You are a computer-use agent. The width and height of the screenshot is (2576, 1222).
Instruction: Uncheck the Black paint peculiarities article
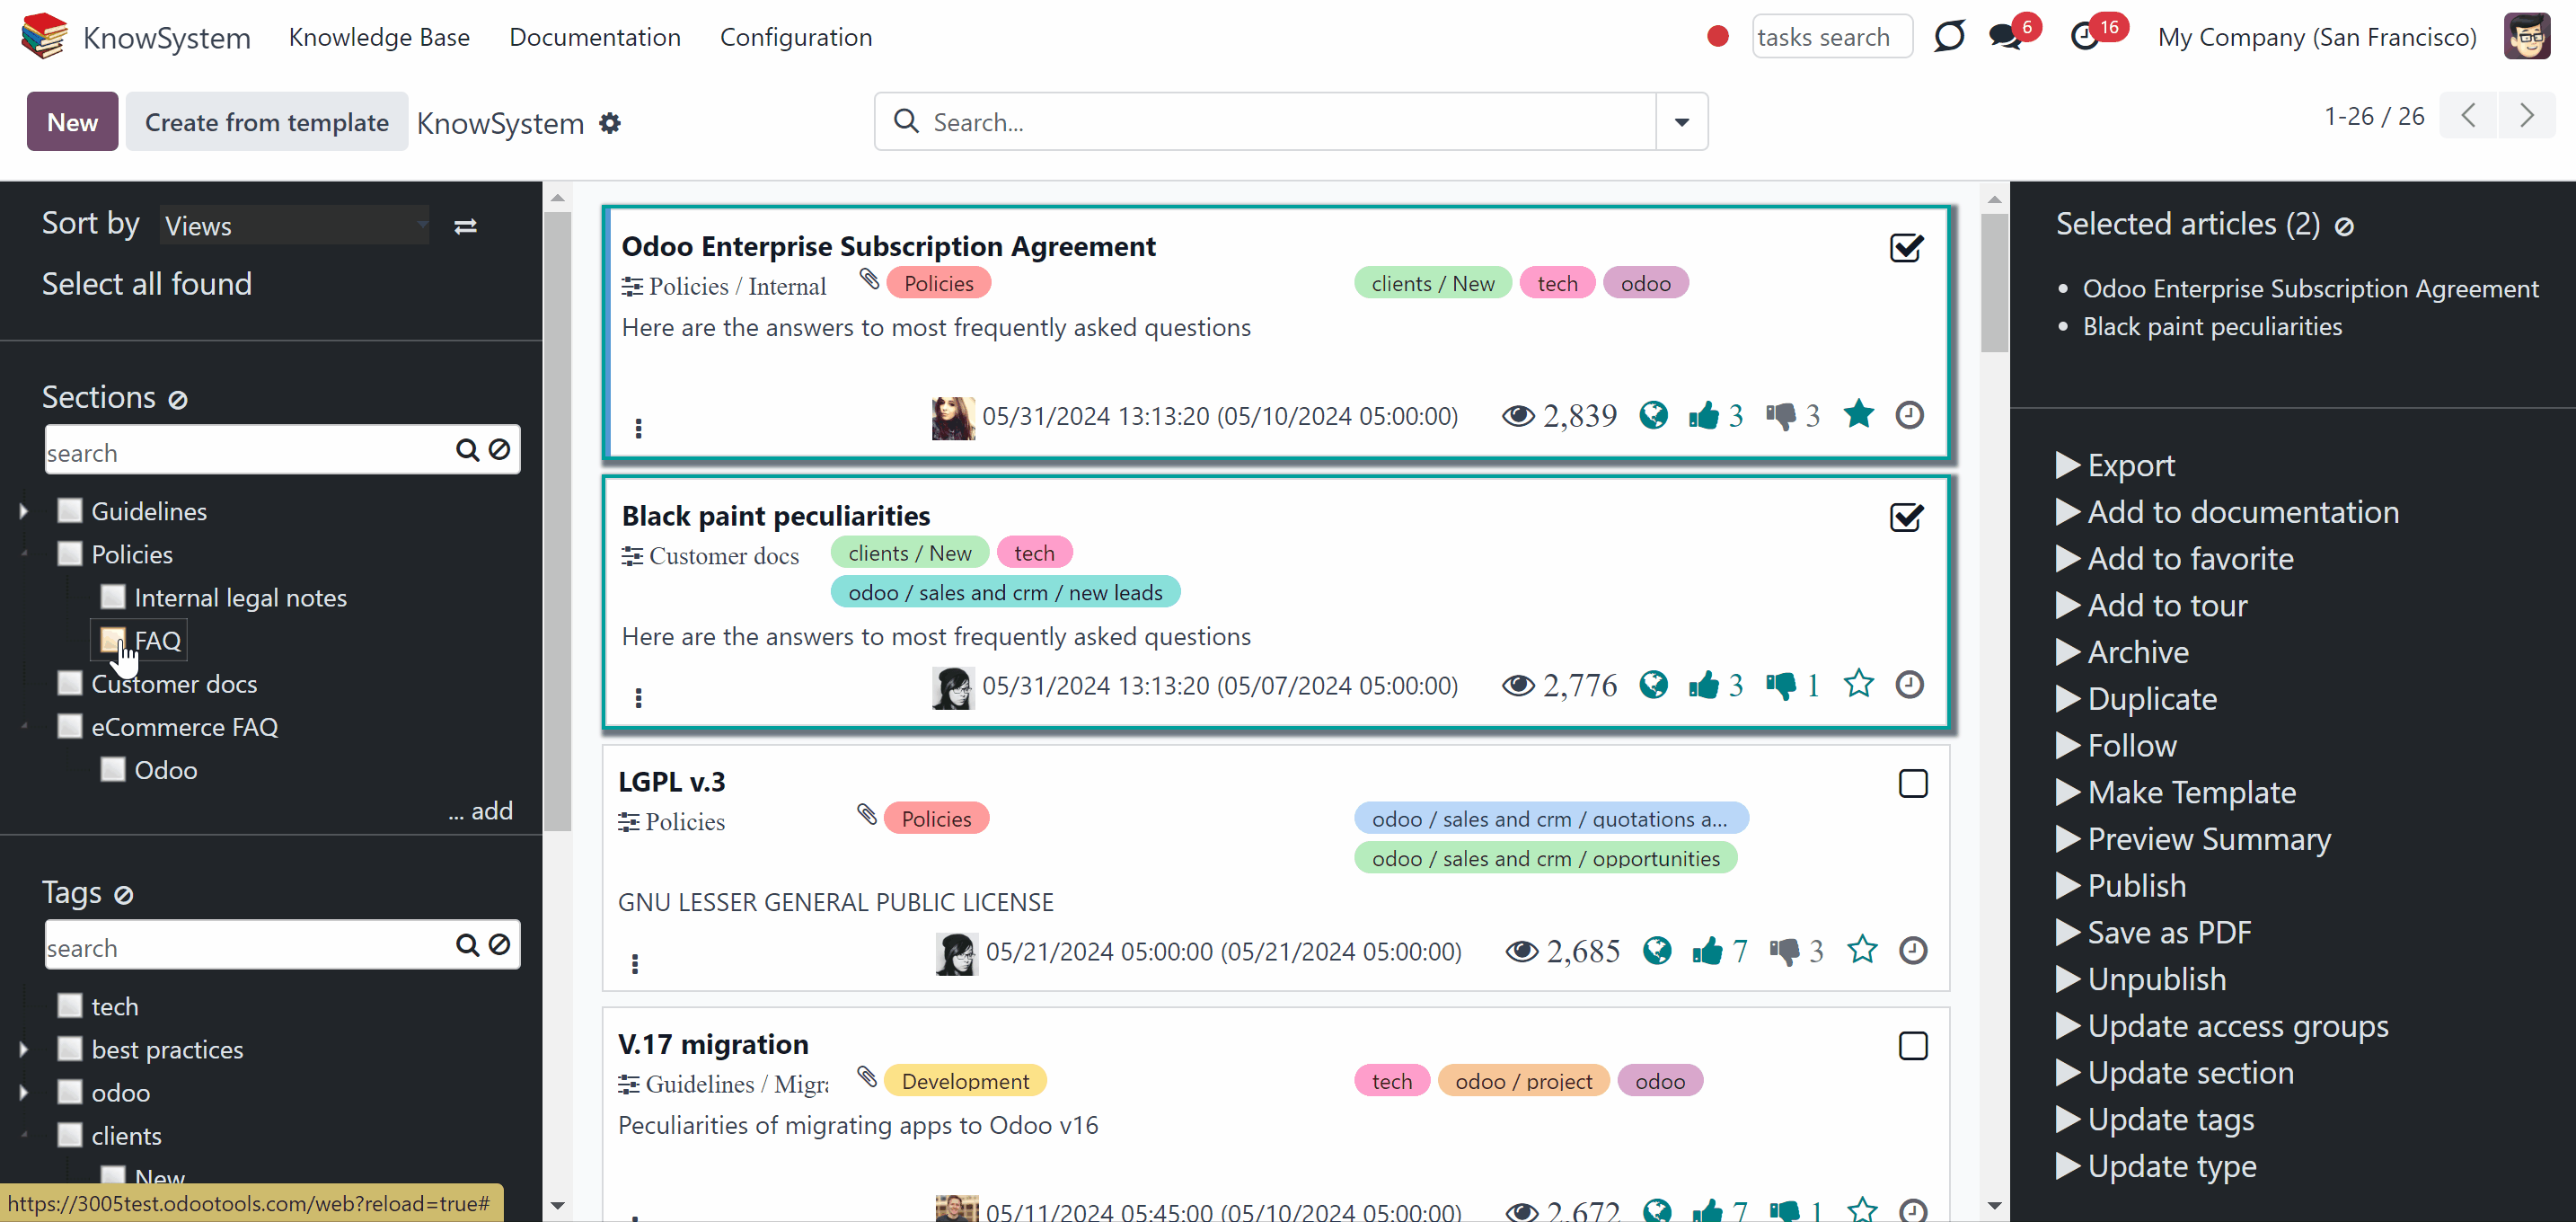[x=1907, y=517]
